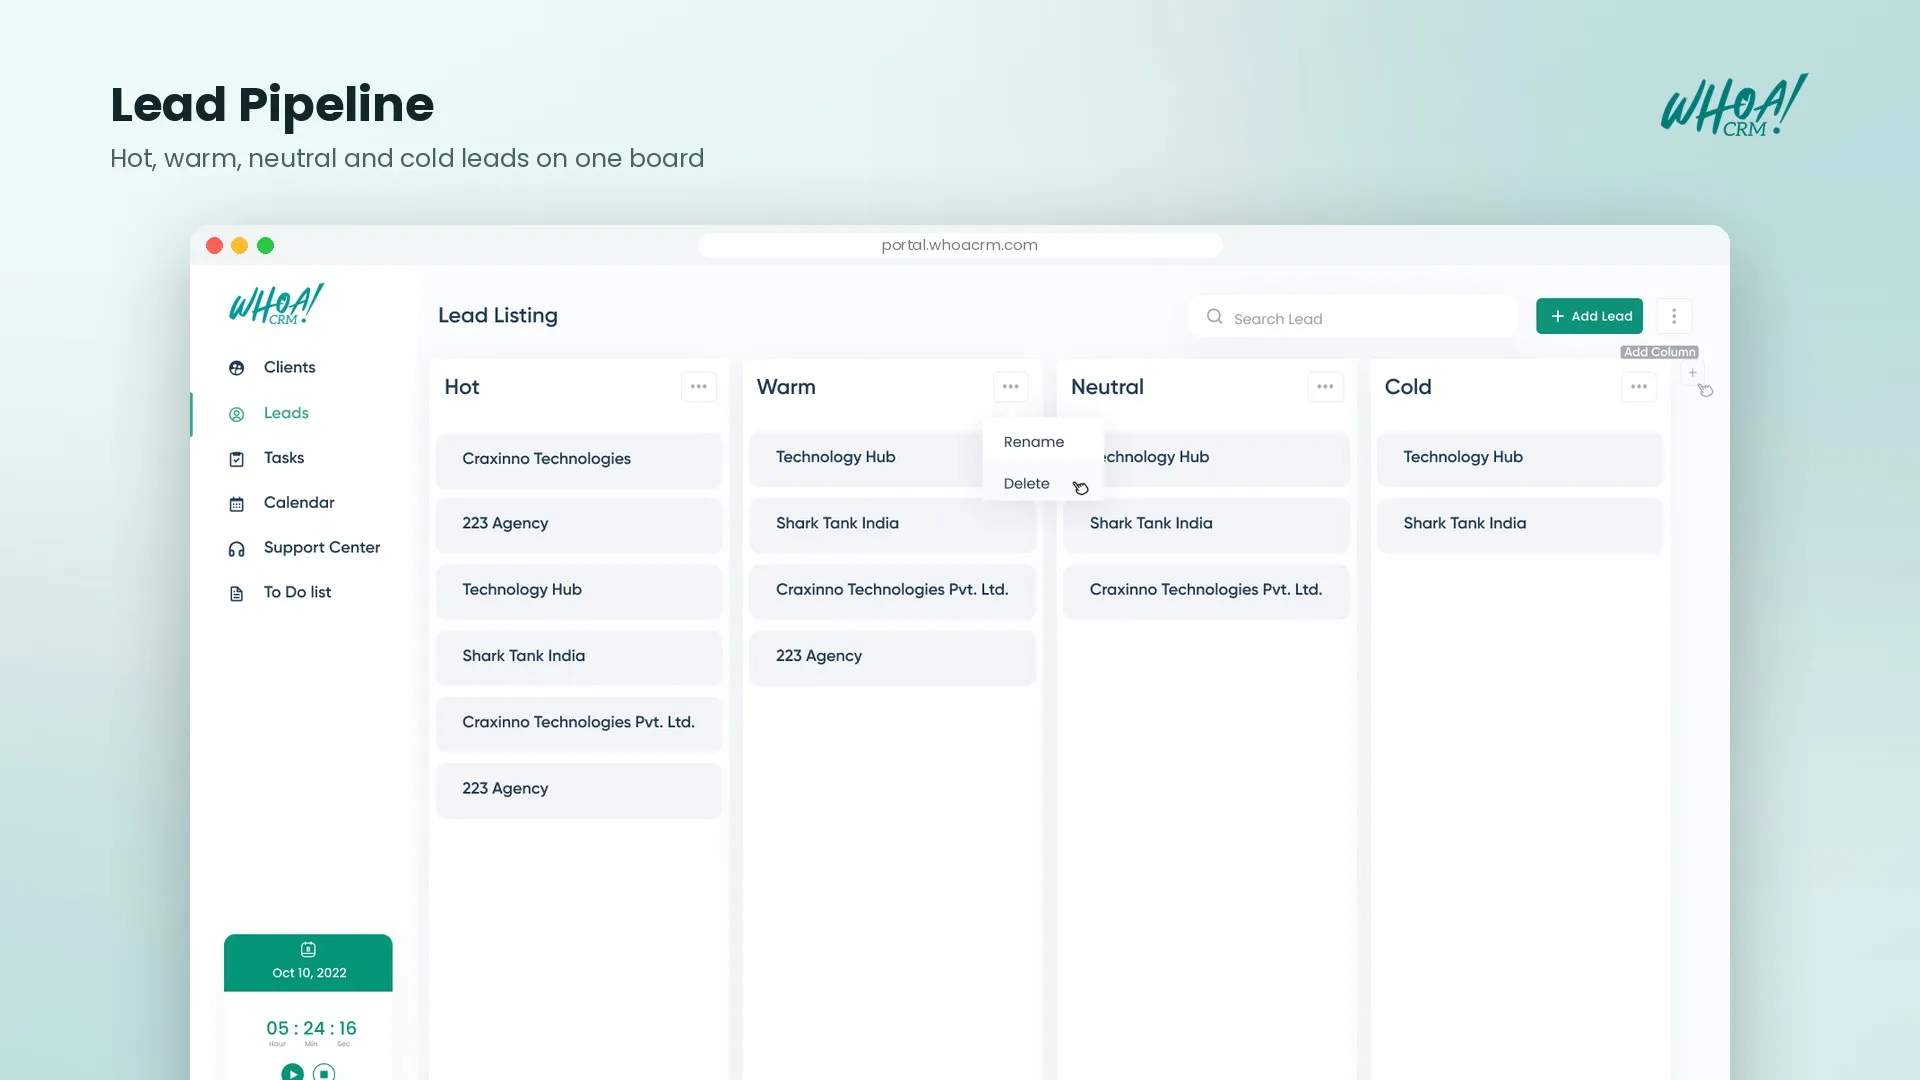The width and height of the screenshot is (1920, 1080).
Task: Go to the Tasks page
Action: 284,458
